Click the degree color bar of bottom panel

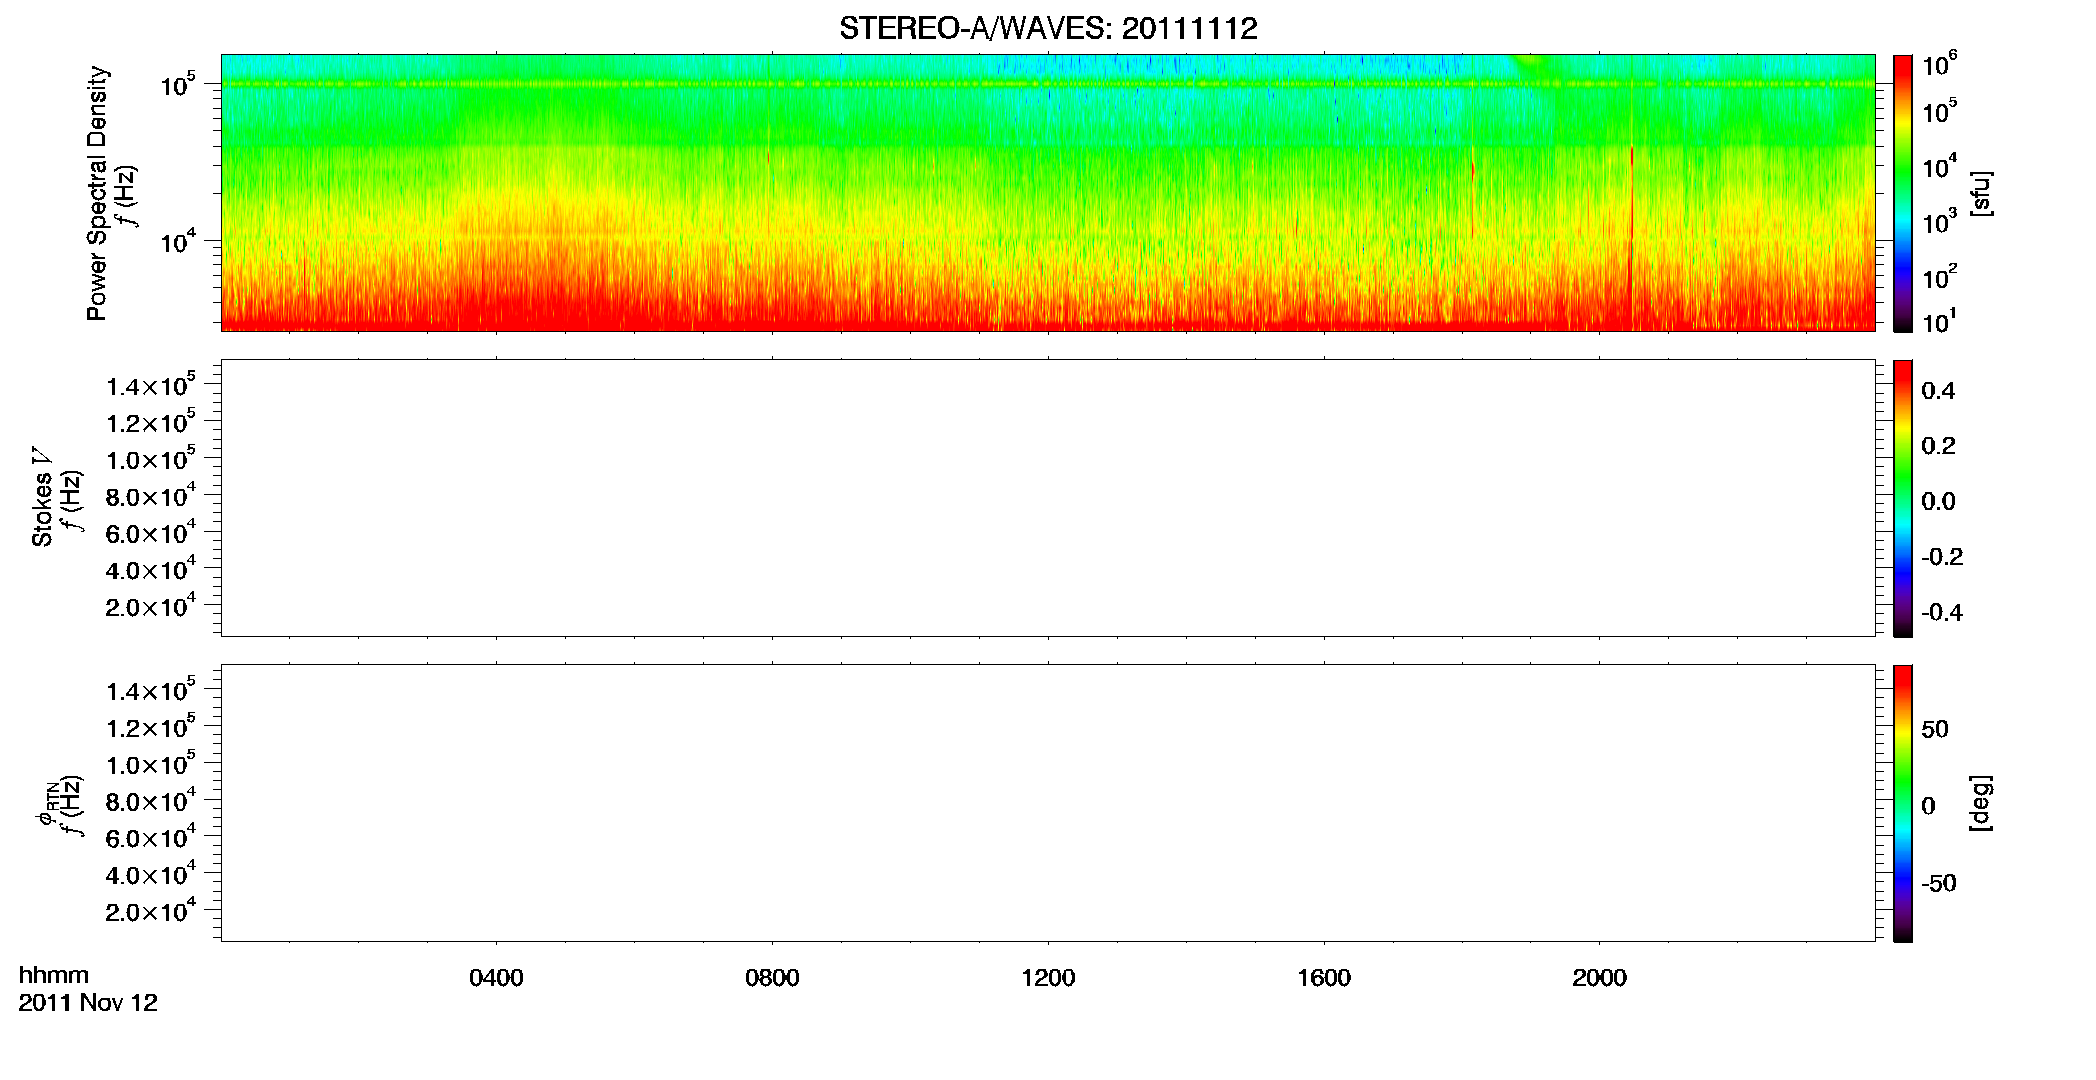[1903, 803]
